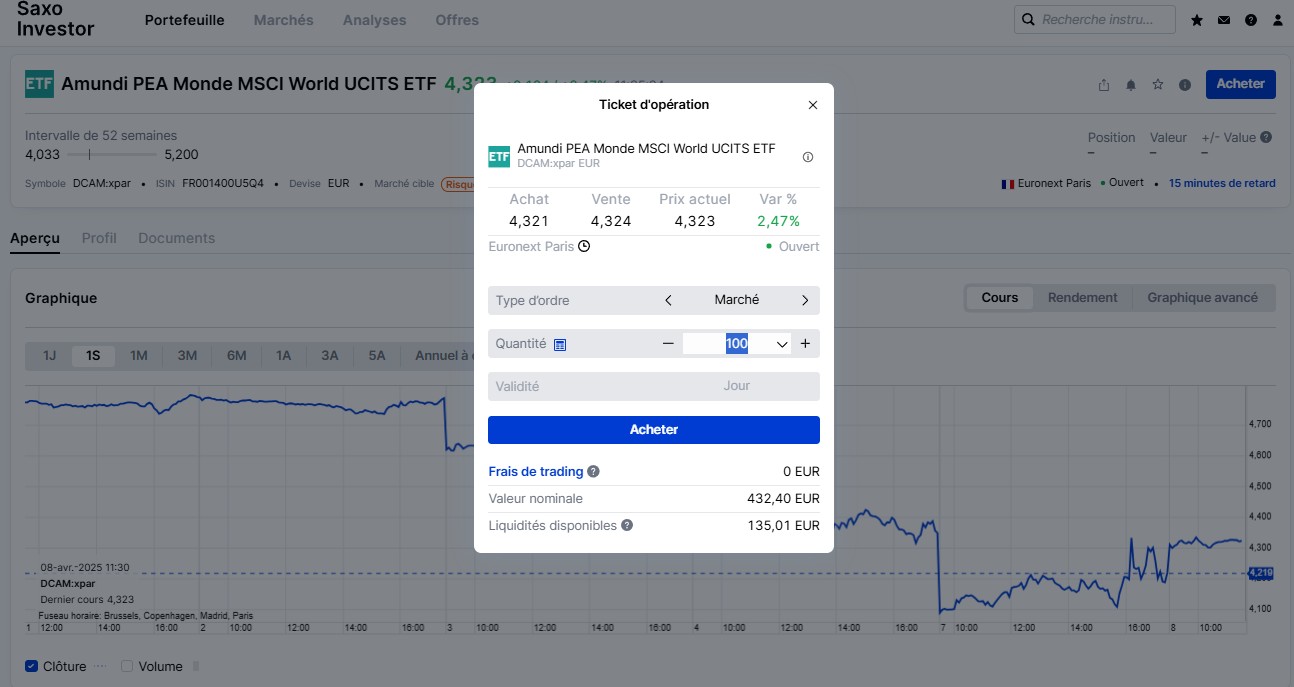Click the Recherche instrument search field
The height and width of the screenshot is (687, 1294).
tap(1095, 20)
